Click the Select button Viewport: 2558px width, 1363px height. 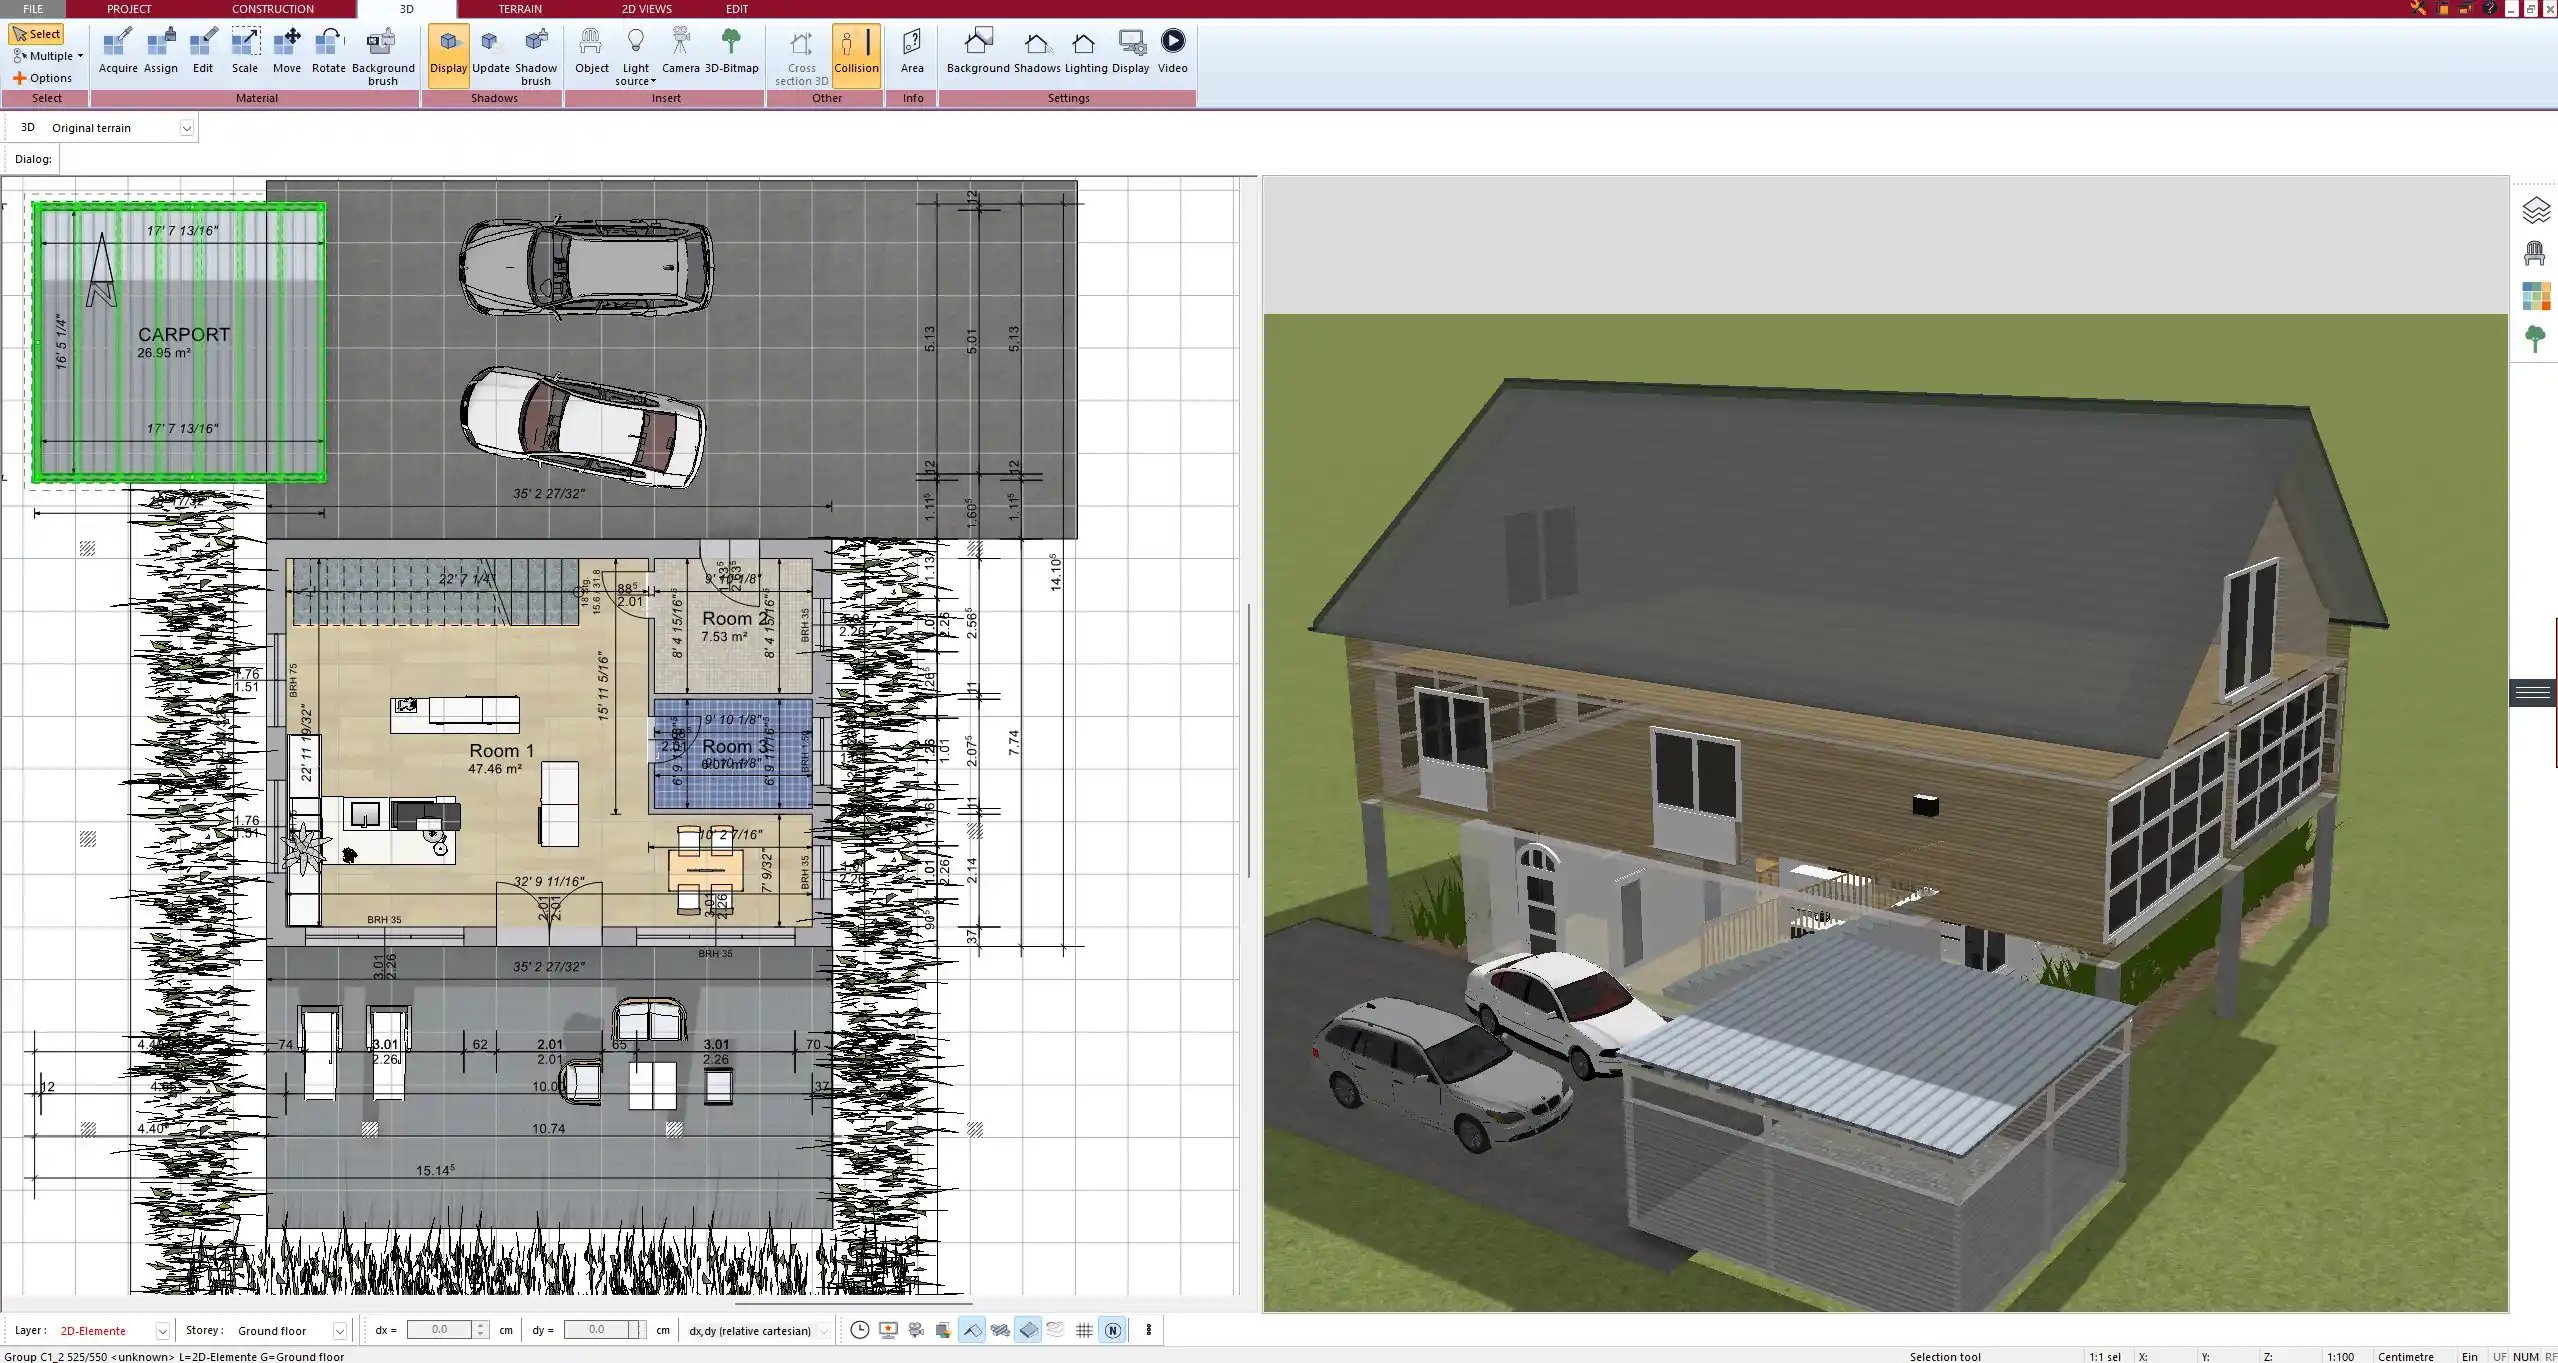tap(37, 34)
